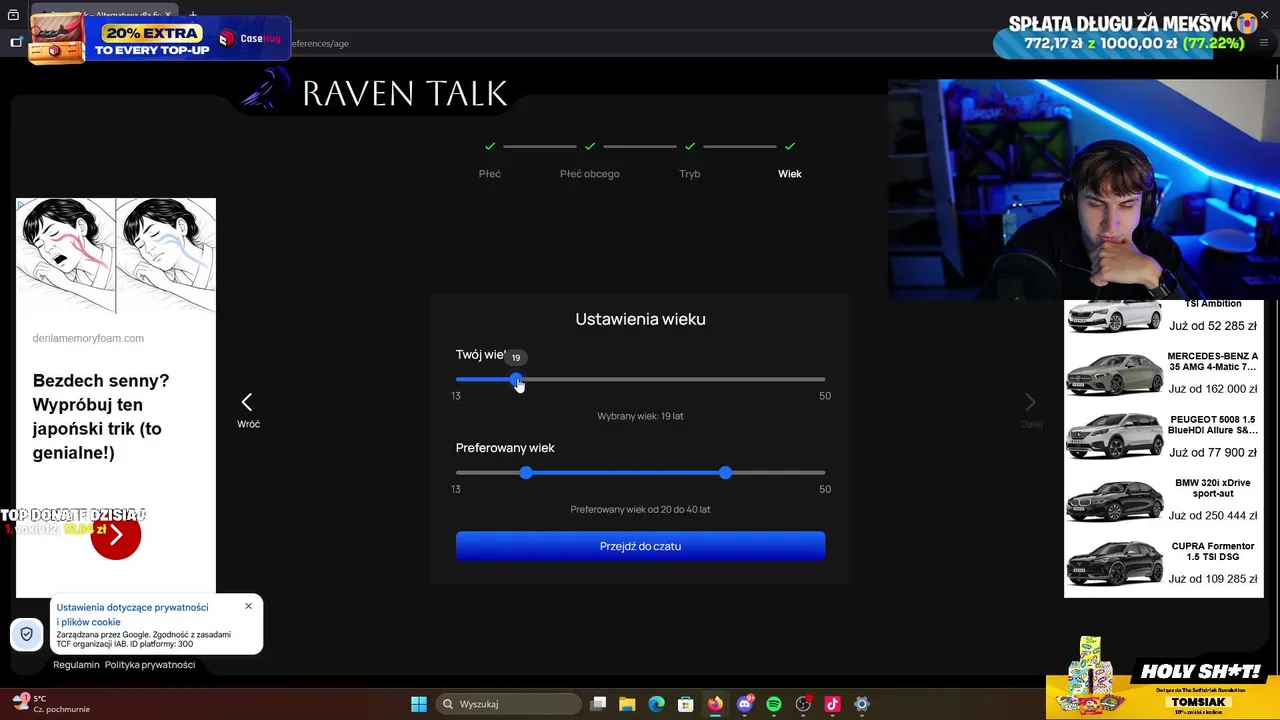Open OBS Studio from taskbar

pos(803,704)
